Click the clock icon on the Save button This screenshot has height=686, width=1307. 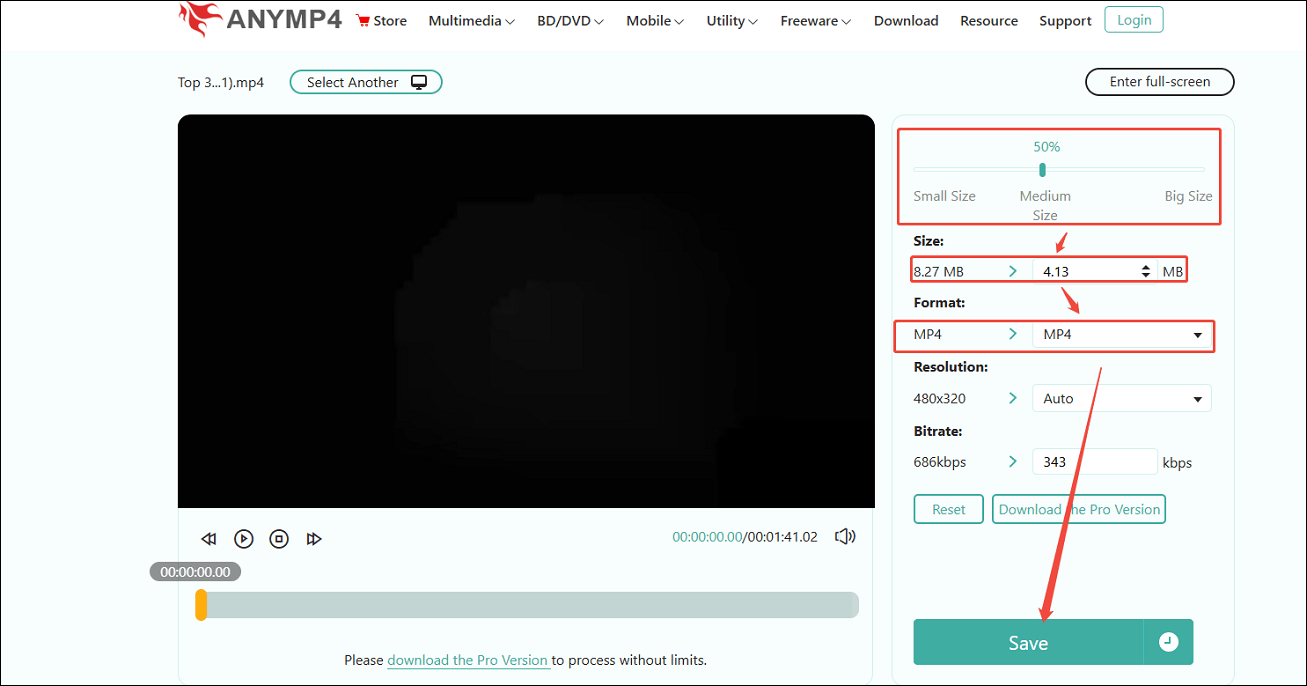pyautogui.click(x=1168, y=642)
